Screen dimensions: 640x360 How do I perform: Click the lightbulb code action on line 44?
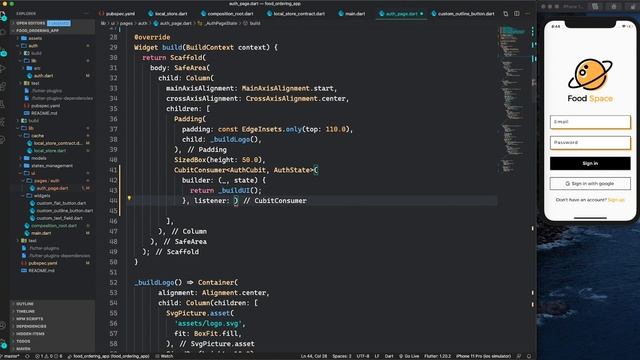pyautogui.click(x=129, y=198)
